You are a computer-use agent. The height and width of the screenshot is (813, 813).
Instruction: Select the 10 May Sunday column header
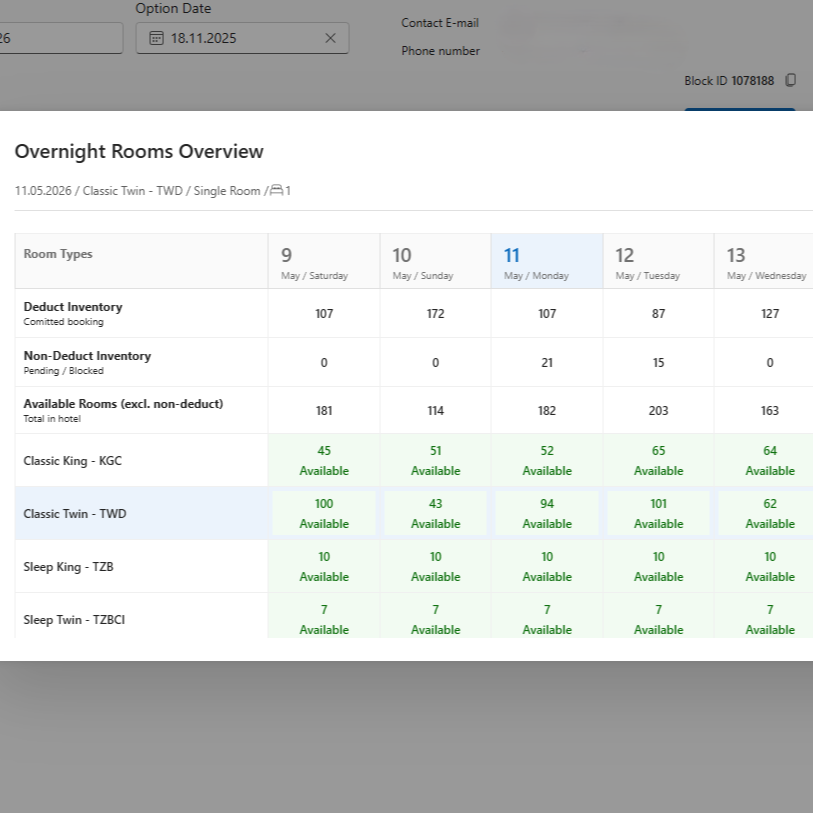coord(436,261)
